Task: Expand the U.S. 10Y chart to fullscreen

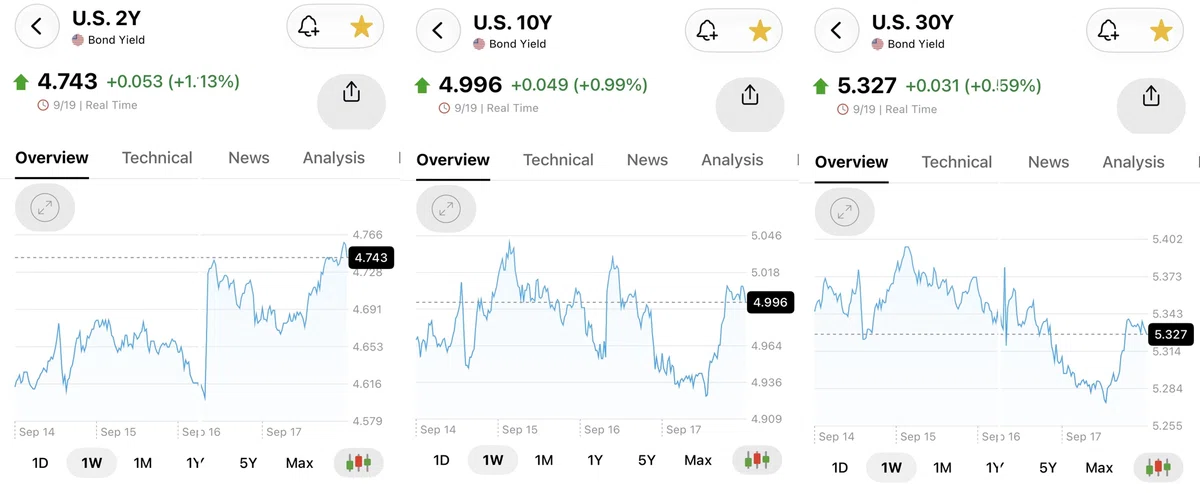Action: click(x=446, y=210)
